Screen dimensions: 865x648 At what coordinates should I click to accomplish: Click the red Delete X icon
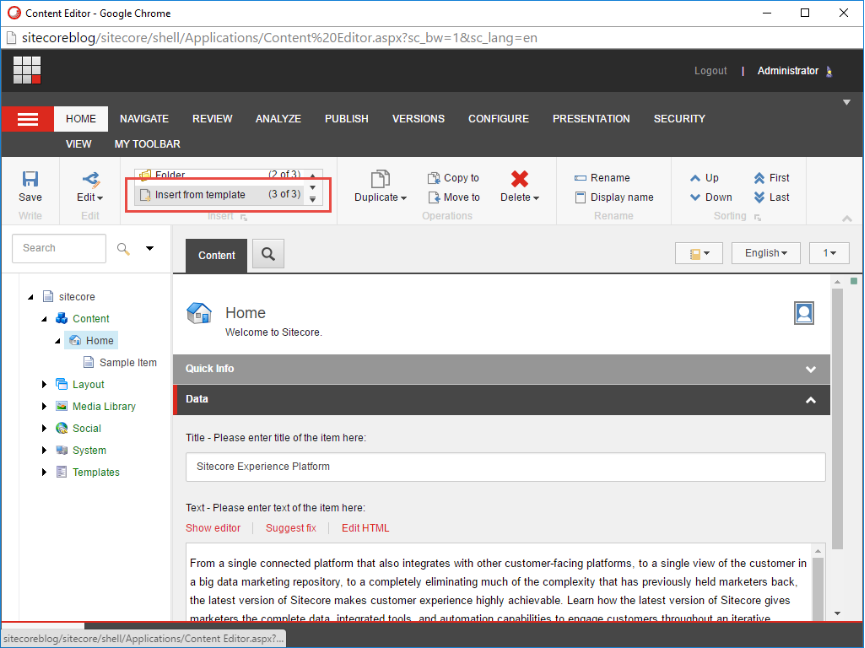[519, 179]
